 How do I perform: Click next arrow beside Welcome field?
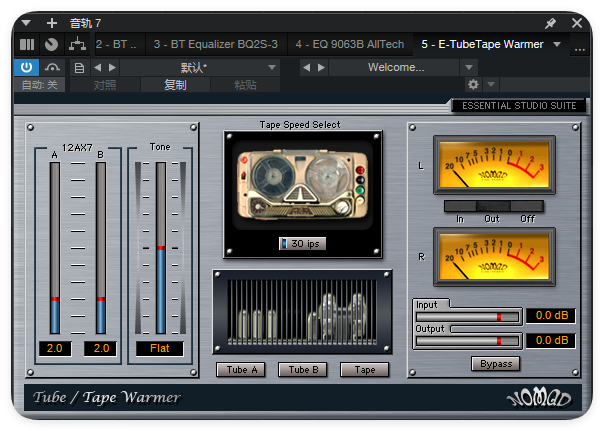click(321, 68)
